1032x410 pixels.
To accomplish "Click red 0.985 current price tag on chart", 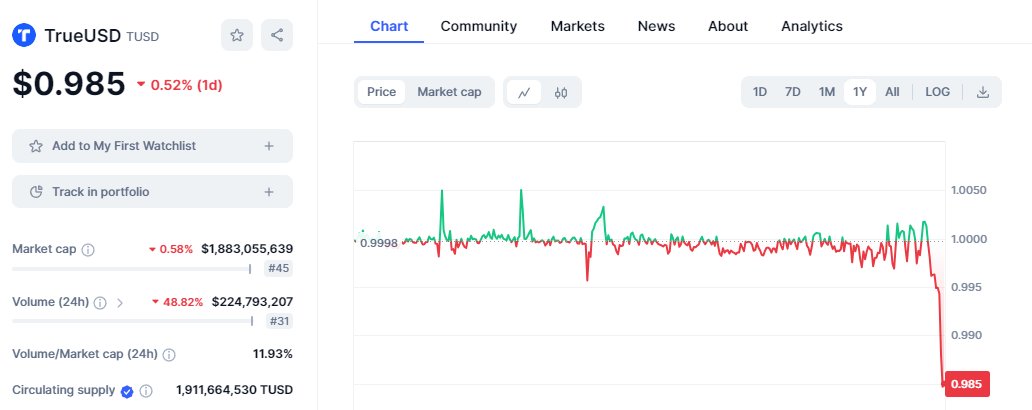I will click(x=967, y=384).
